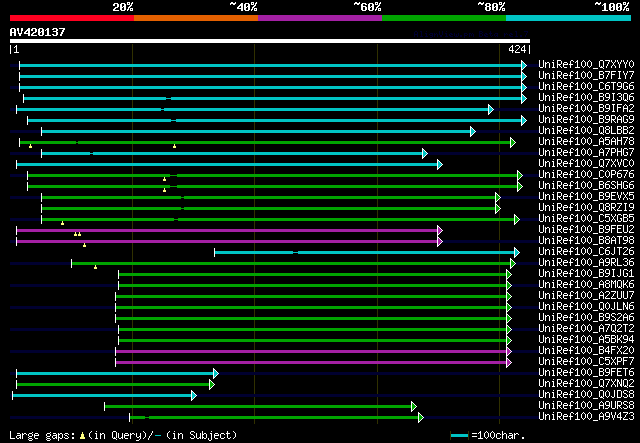Click the UniRef100_B8AT98 label
The image size is (640, 443).
(586, 241)
